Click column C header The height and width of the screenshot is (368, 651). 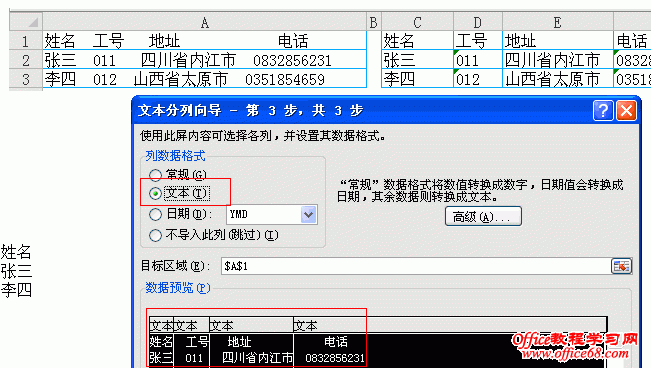click(x=417, y=22)
